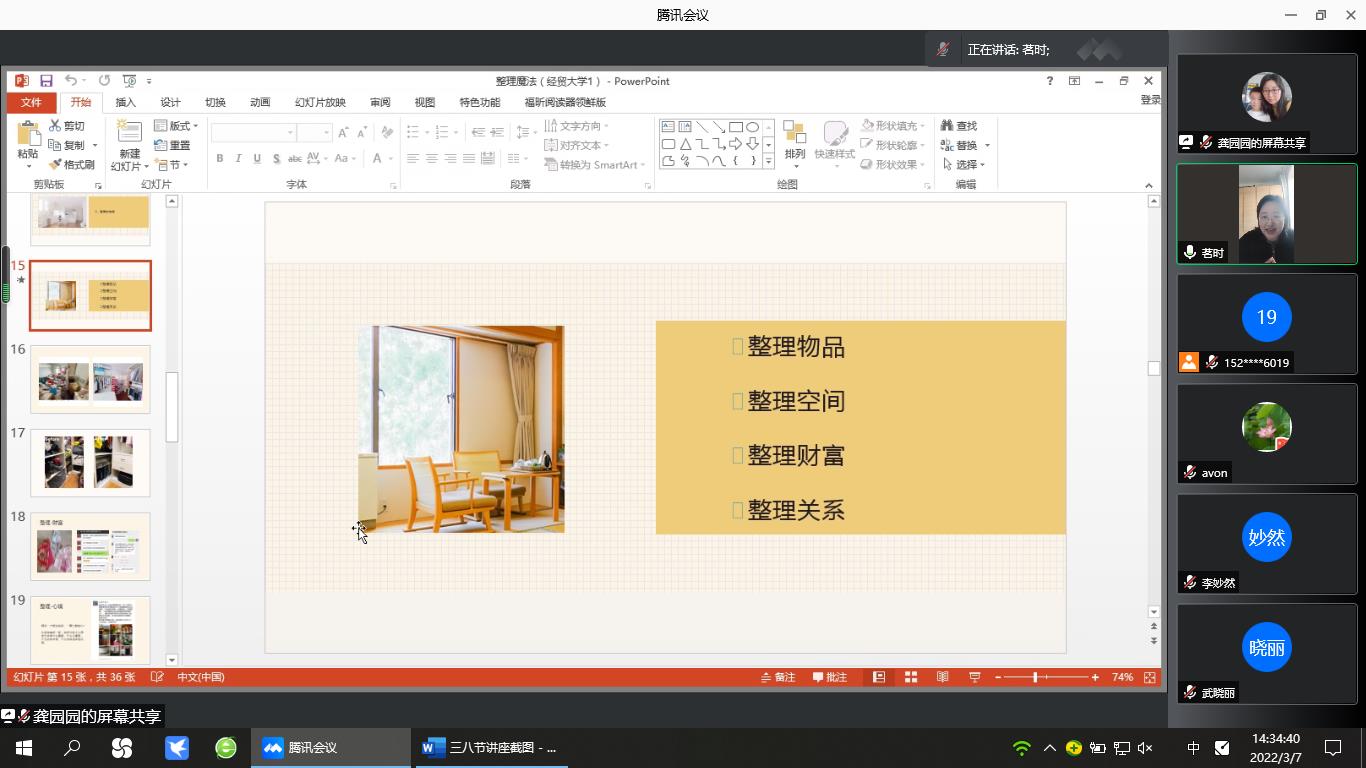Toggle the Comments (批注) pane
1366x768 pixels.
(x=830, y=677)
